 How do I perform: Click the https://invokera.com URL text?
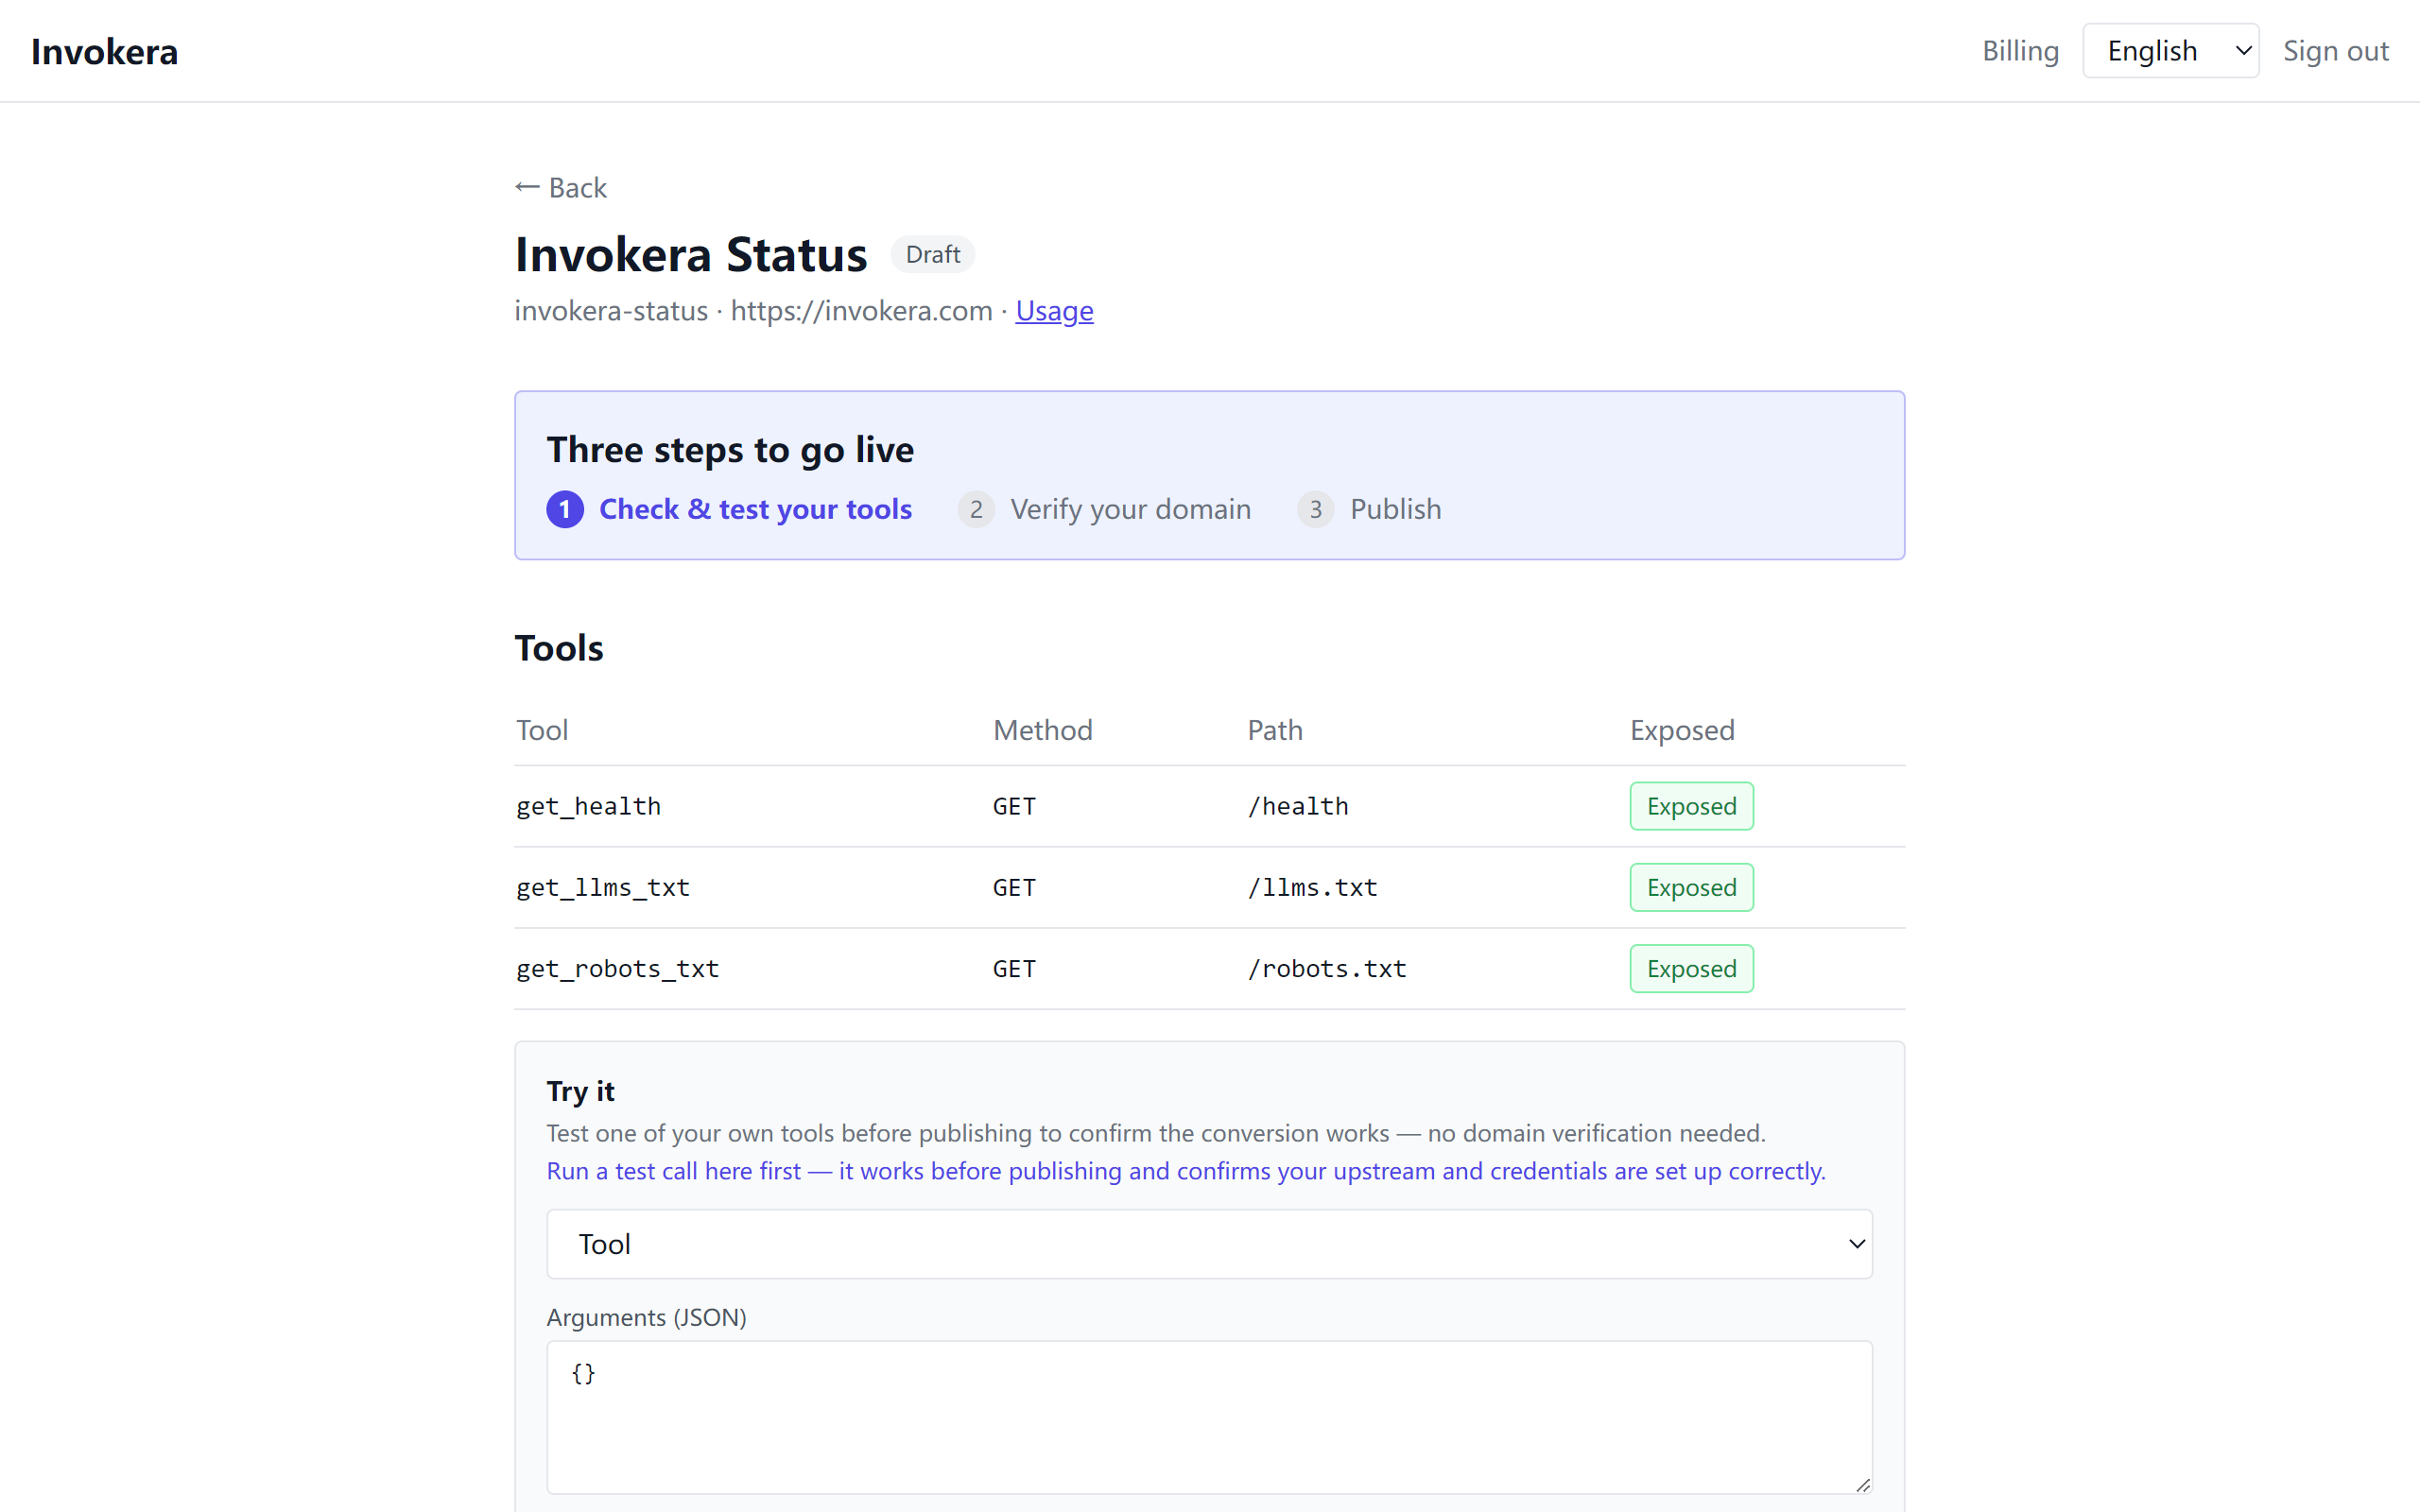861,311
